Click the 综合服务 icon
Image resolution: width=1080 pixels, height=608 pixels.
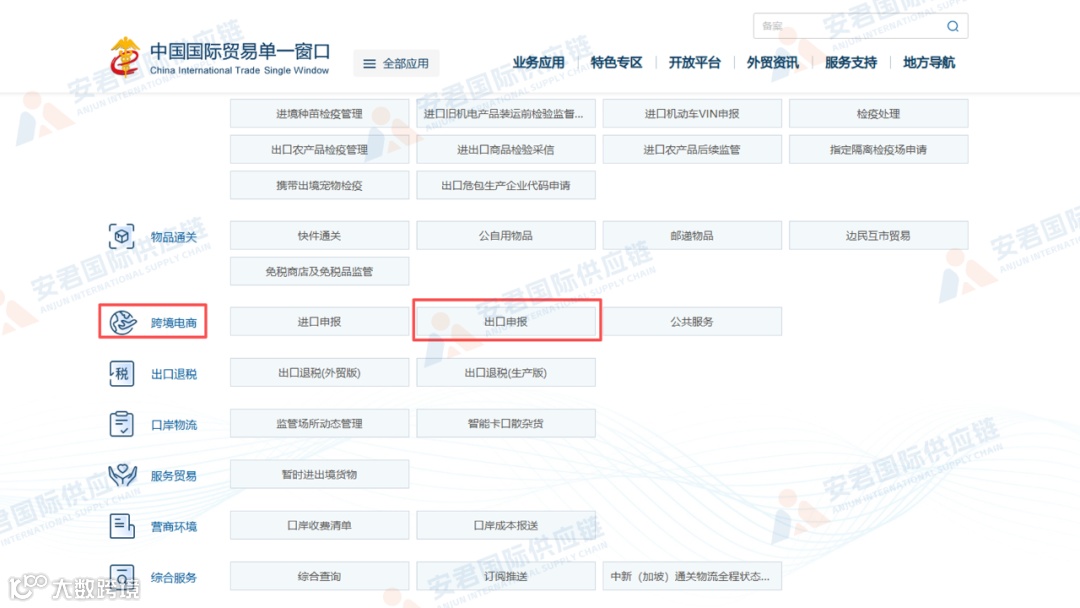(122, 576)
